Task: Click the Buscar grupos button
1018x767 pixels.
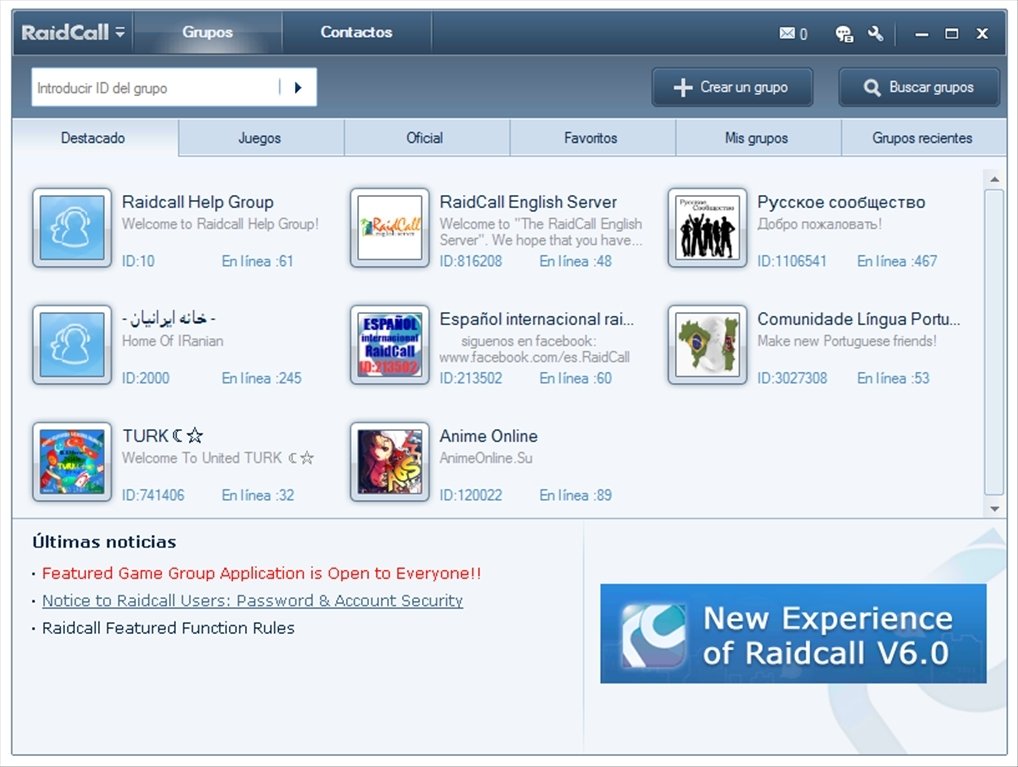Action: click(x=919, y=87)
